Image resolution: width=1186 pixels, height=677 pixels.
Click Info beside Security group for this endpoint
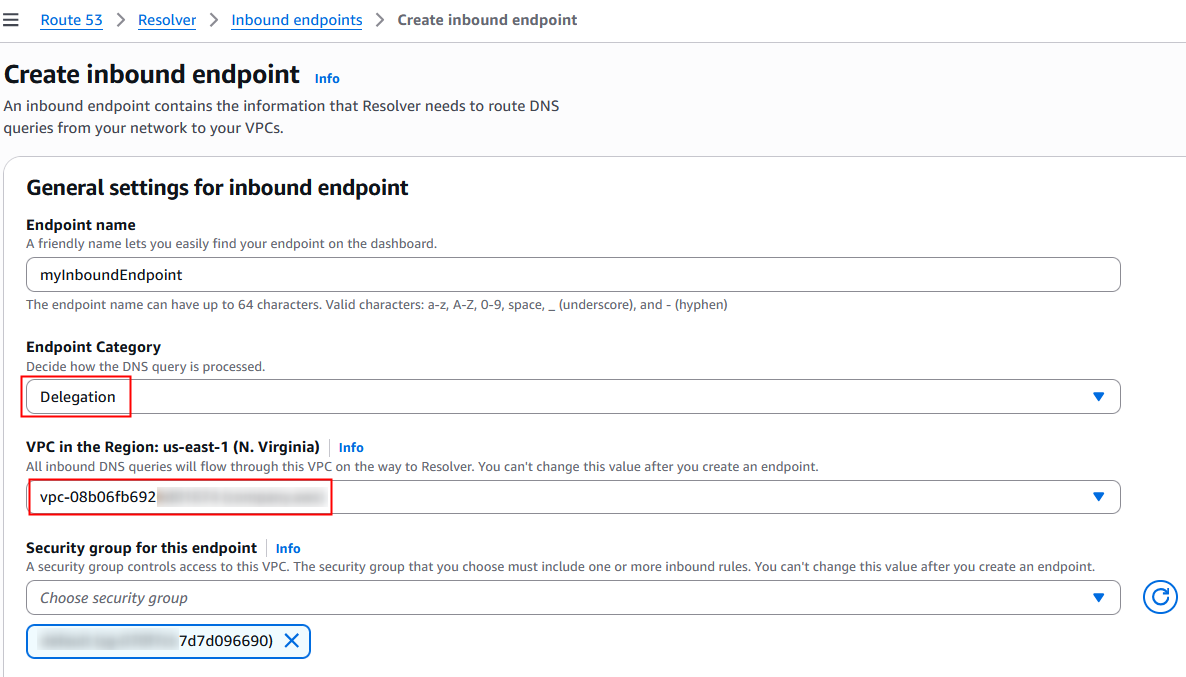point(288,548)
